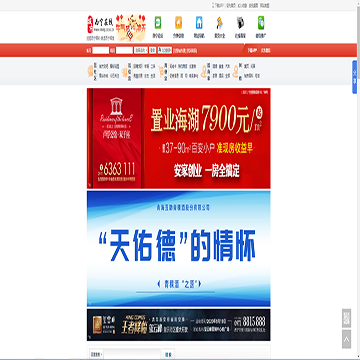Open the yellow magnifier person icon in header
This screenshot has height=360, width=360.
click(219, 23)
